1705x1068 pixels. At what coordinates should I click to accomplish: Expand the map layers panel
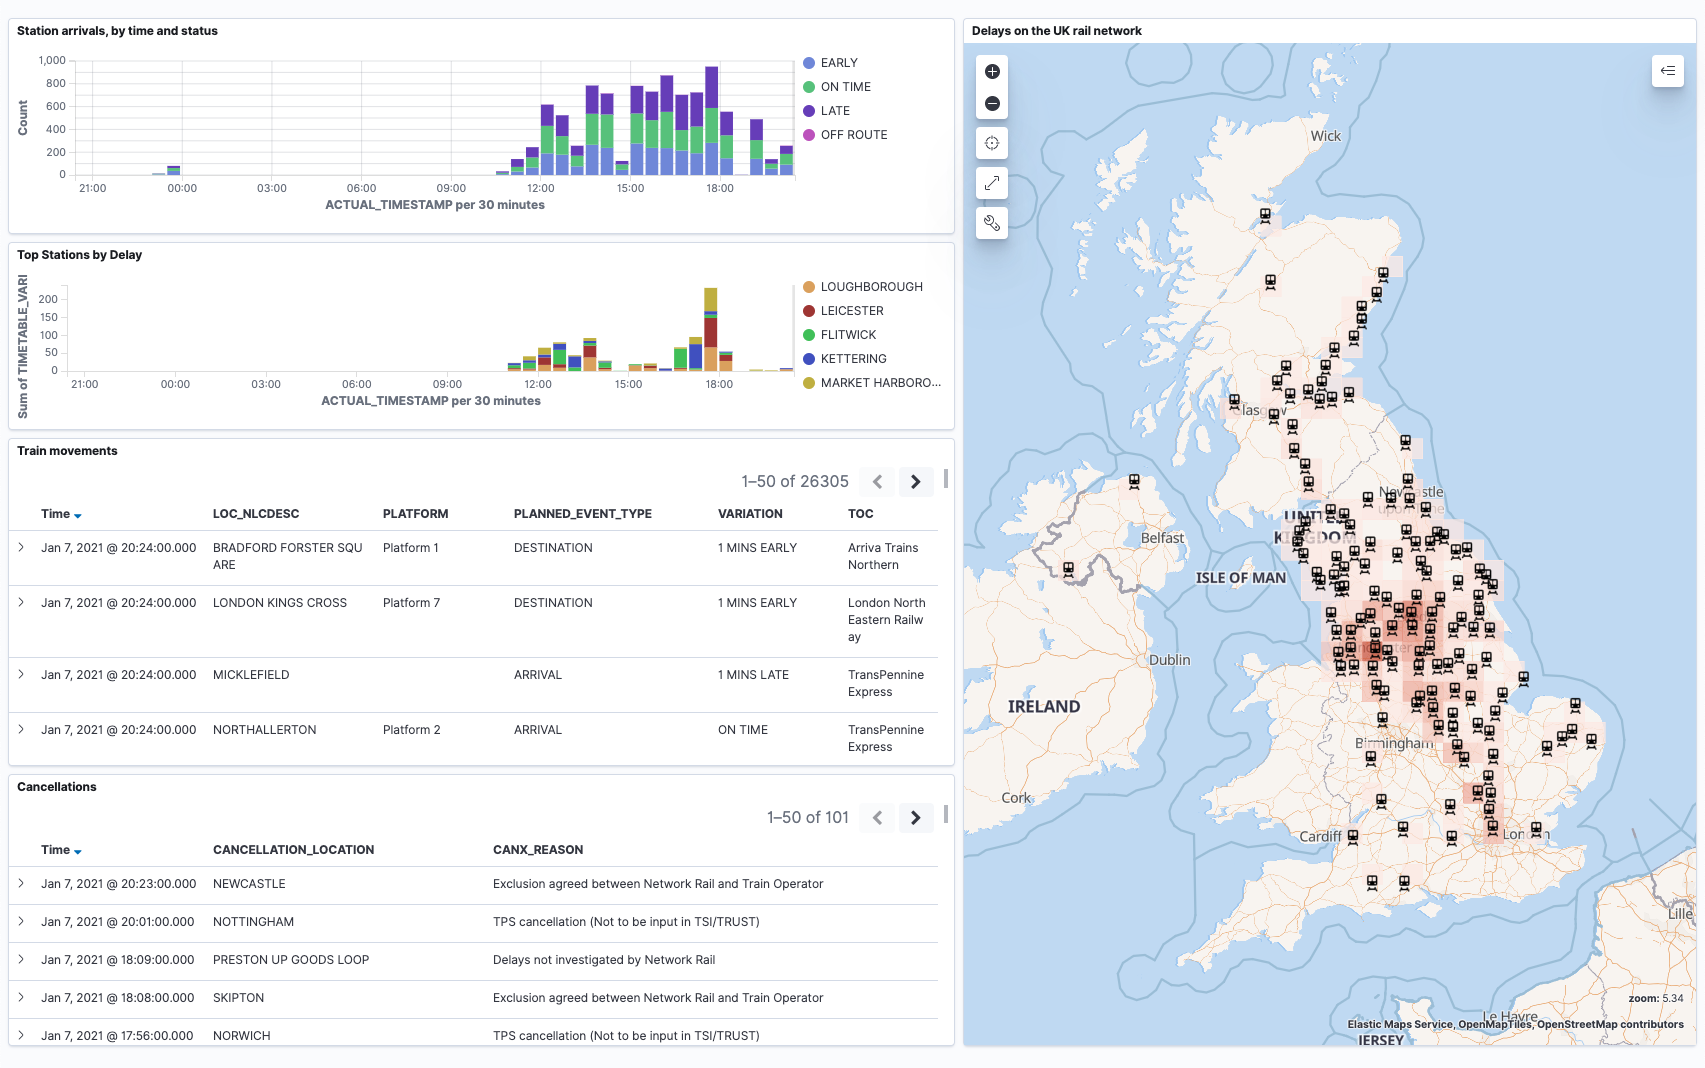tap(1667, 70)
